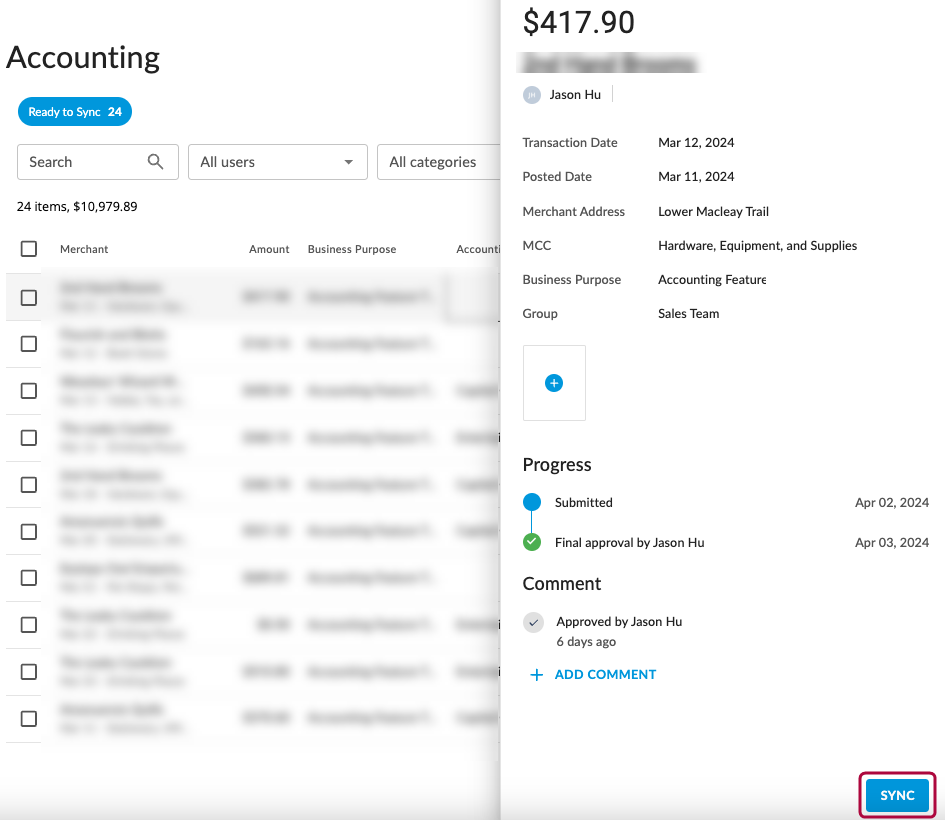Sort by the Merchant column header
The height and width of the screenshot is (820, 945).
[x=84, y=249]
